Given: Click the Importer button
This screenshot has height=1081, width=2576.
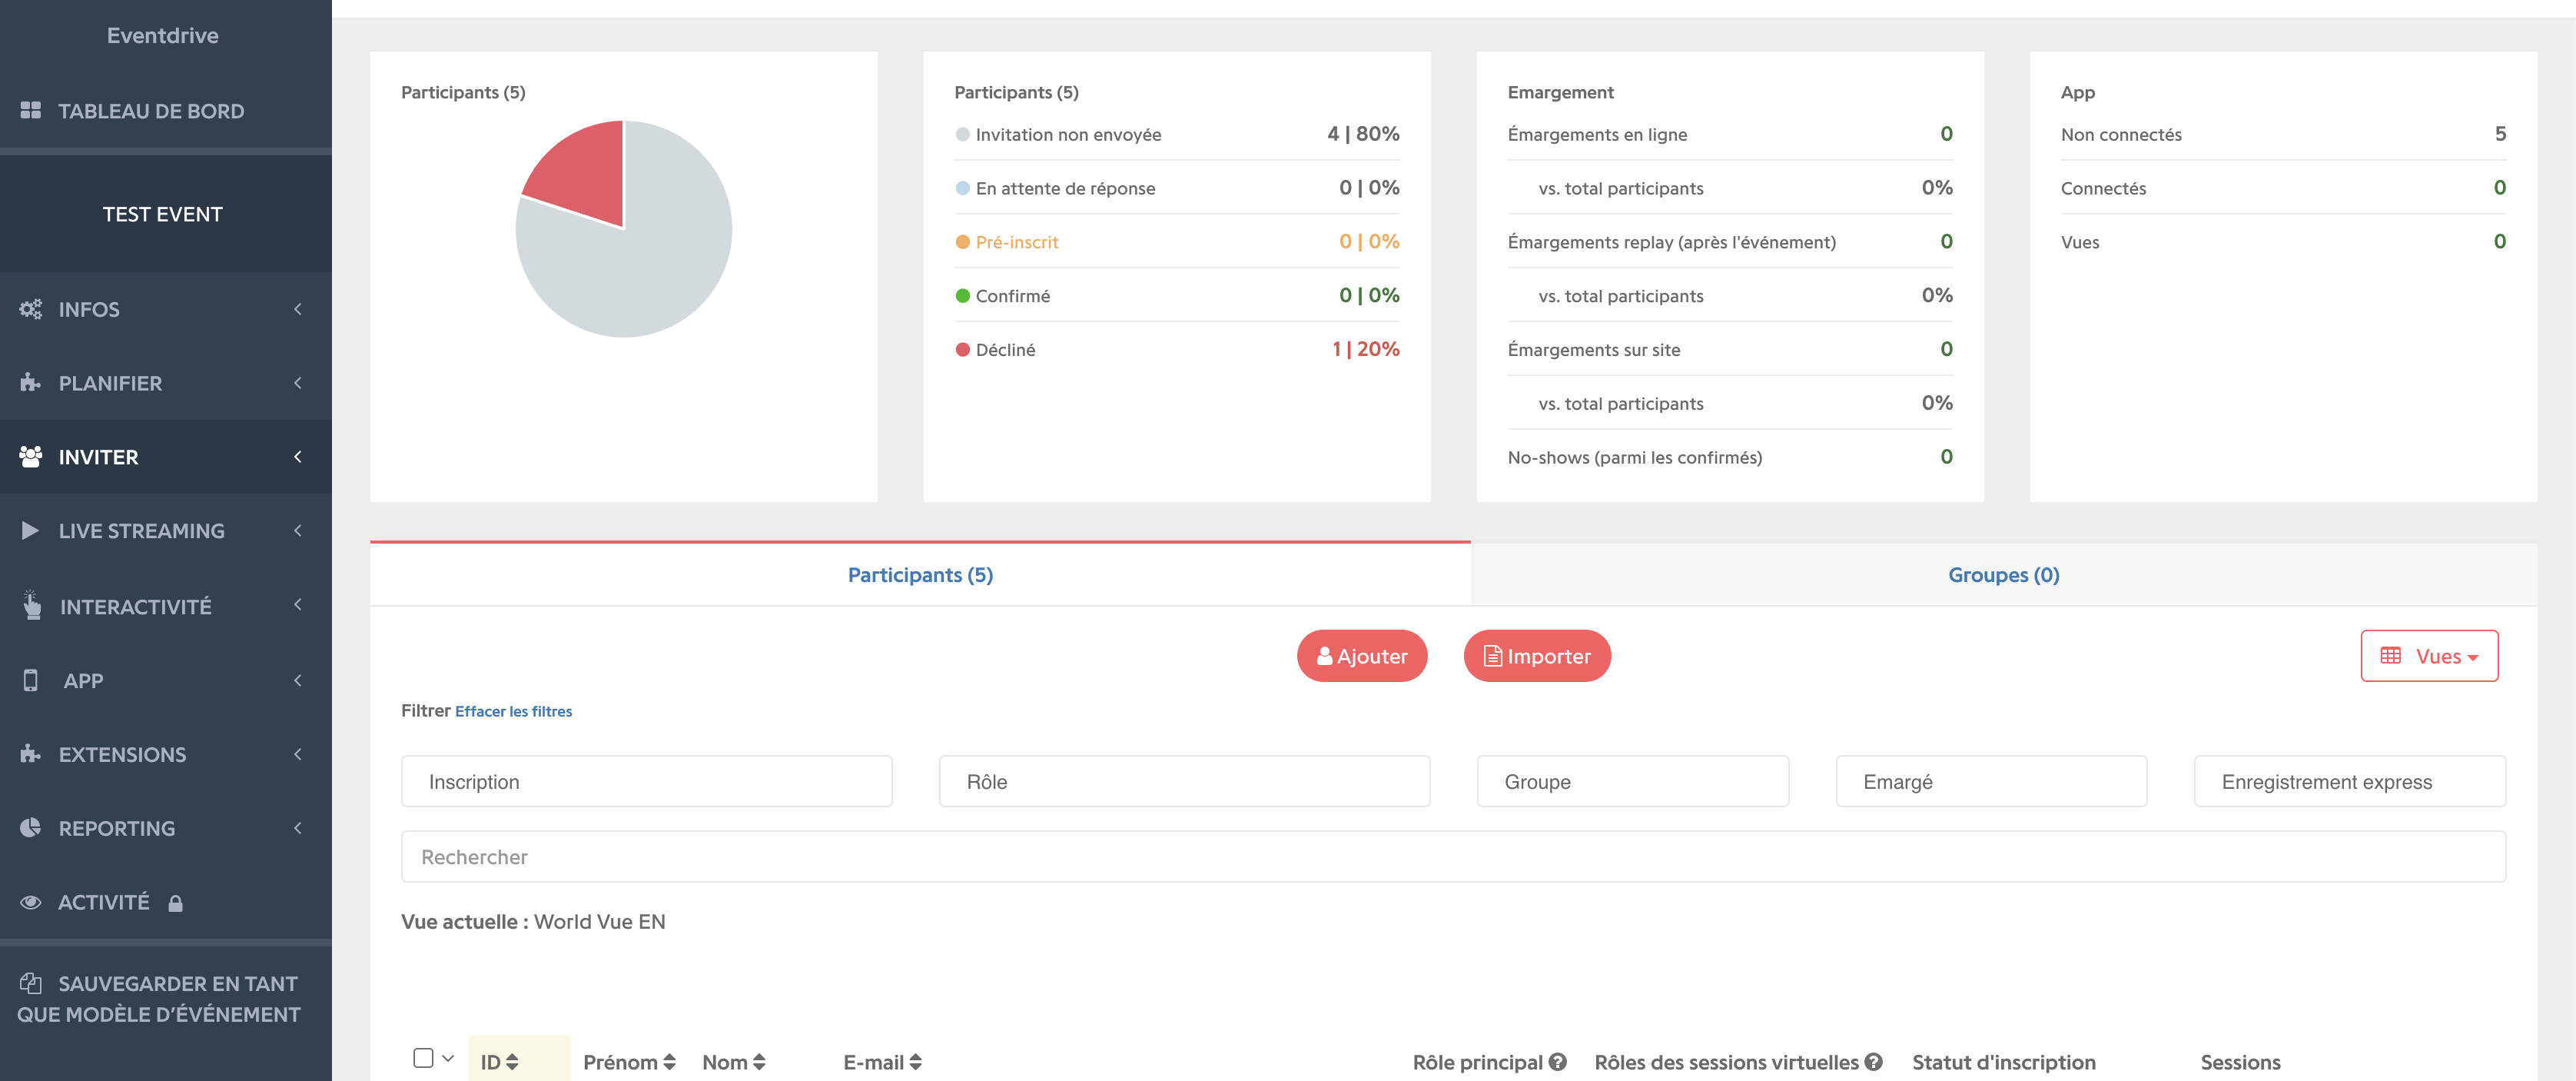Looking at the screenshot, I should (x=1537, y=656).
